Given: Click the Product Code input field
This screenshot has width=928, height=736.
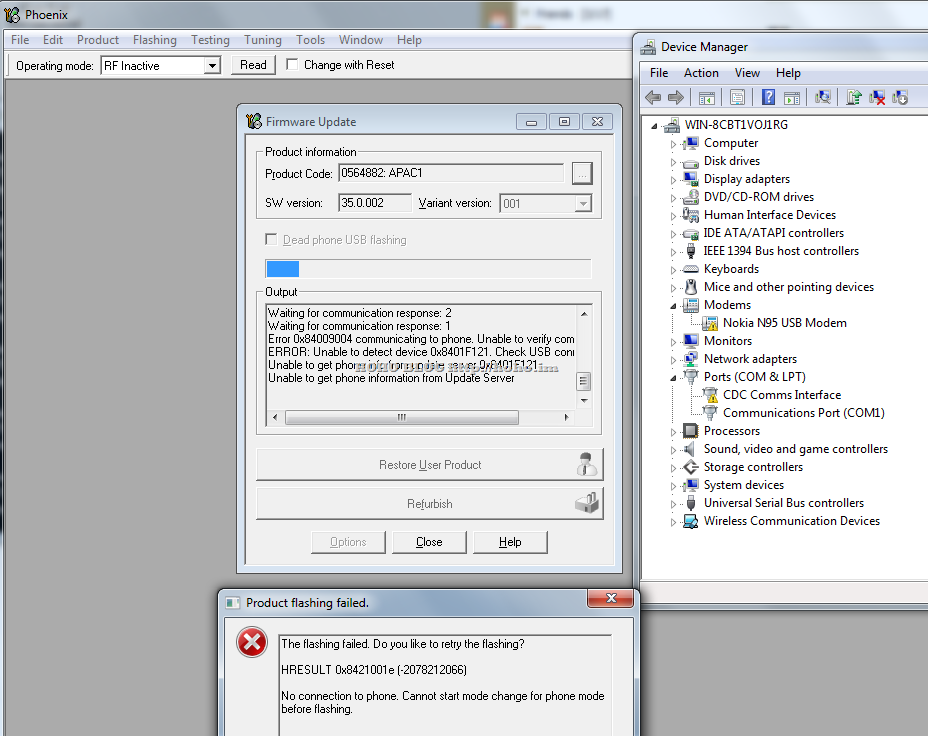Looking at the screenshot, I should tap(451, 173).
